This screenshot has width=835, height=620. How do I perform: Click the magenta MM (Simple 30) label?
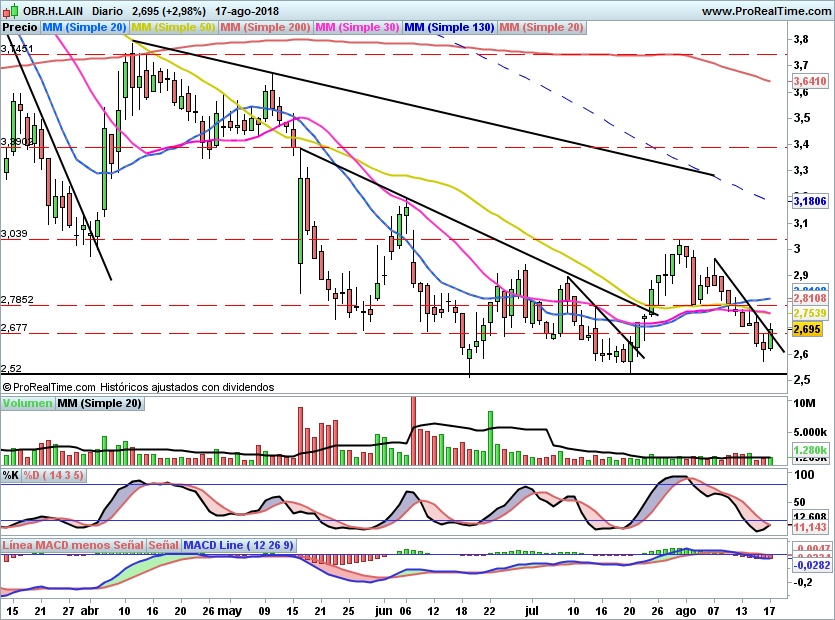point(357,27)
